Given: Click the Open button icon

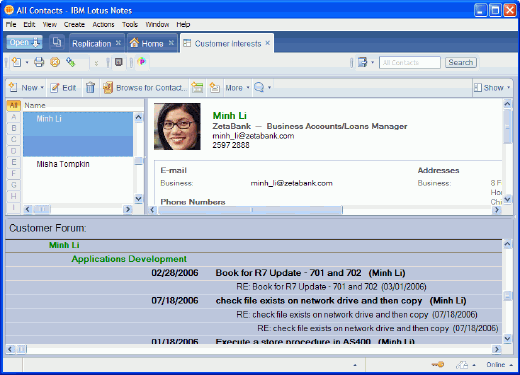Looking at the screenshot, I should (x=24, y=43).
